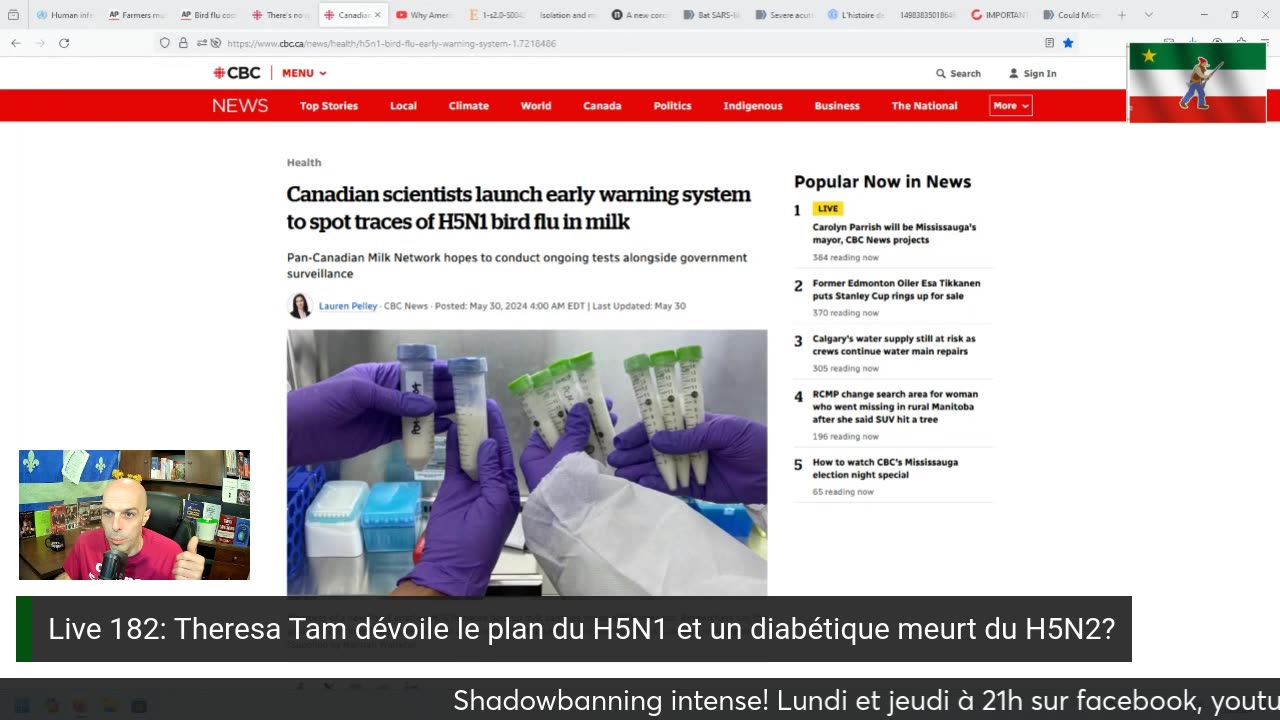Open Climate in news nav

469,105
